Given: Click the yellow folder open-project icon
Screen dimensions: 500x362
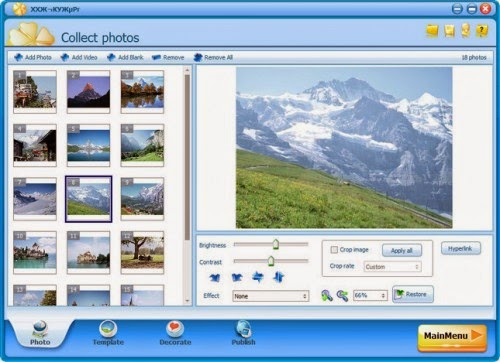Looking at the screenshot, I should pyautogui.click(x=432, y=31).
